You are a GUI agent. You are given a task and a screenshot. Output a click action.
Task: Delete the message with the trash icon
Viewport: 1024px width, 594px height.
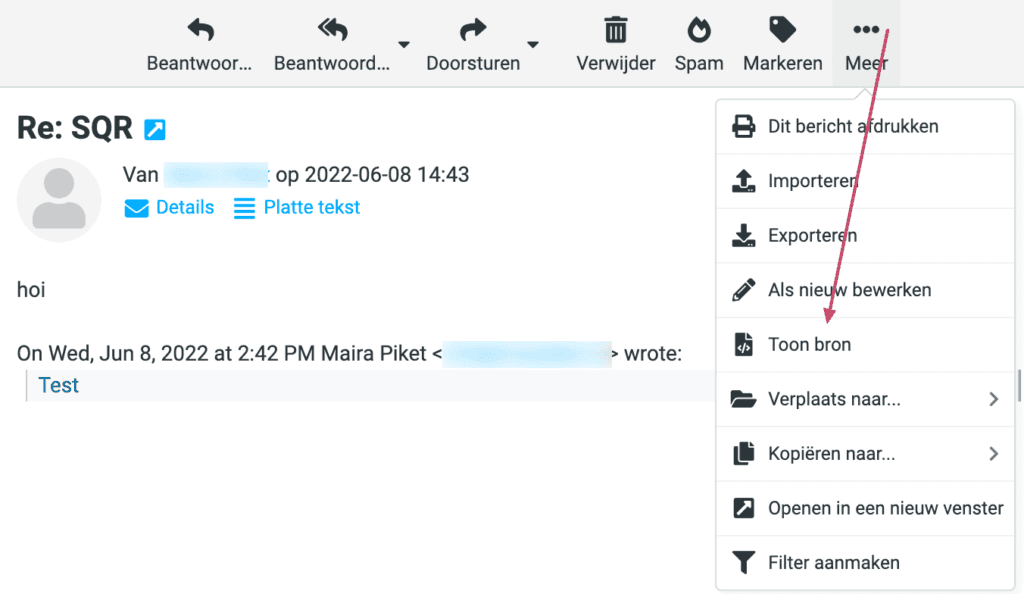616,31
